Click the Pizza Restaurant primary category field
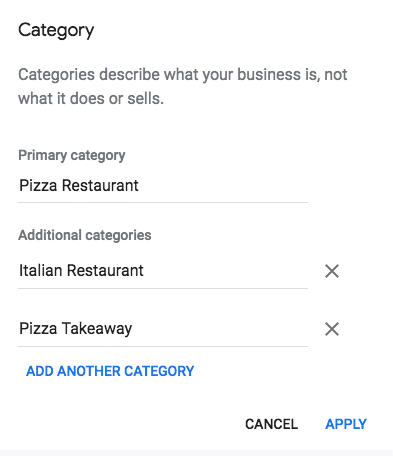 click(163, 186)
